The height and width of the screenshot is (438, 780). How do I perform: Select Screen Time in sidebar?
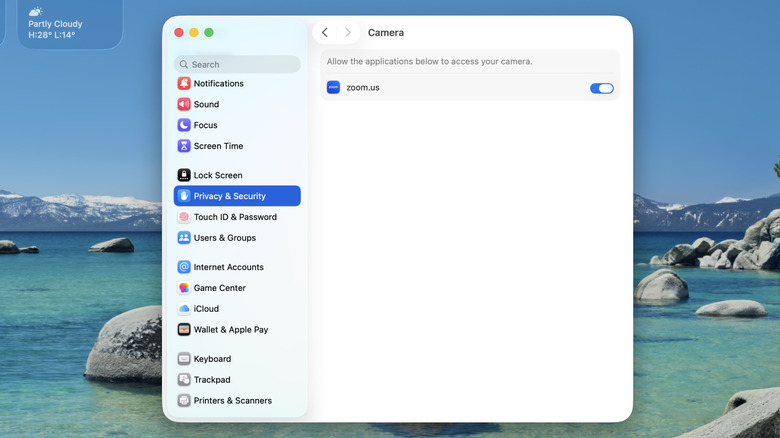[237, 146]
